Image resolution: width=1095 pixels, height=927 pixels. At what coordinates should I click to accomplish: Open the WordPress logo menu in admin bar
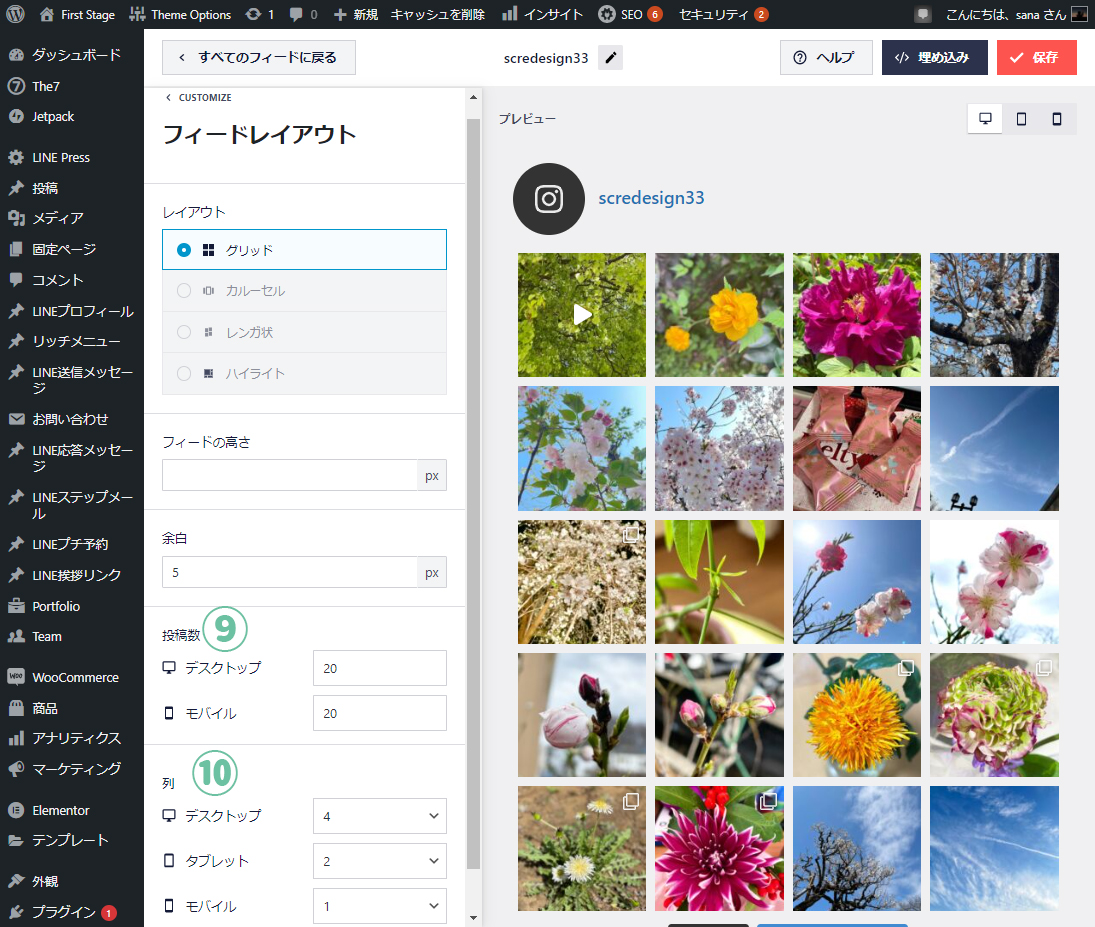coord(15,14)
